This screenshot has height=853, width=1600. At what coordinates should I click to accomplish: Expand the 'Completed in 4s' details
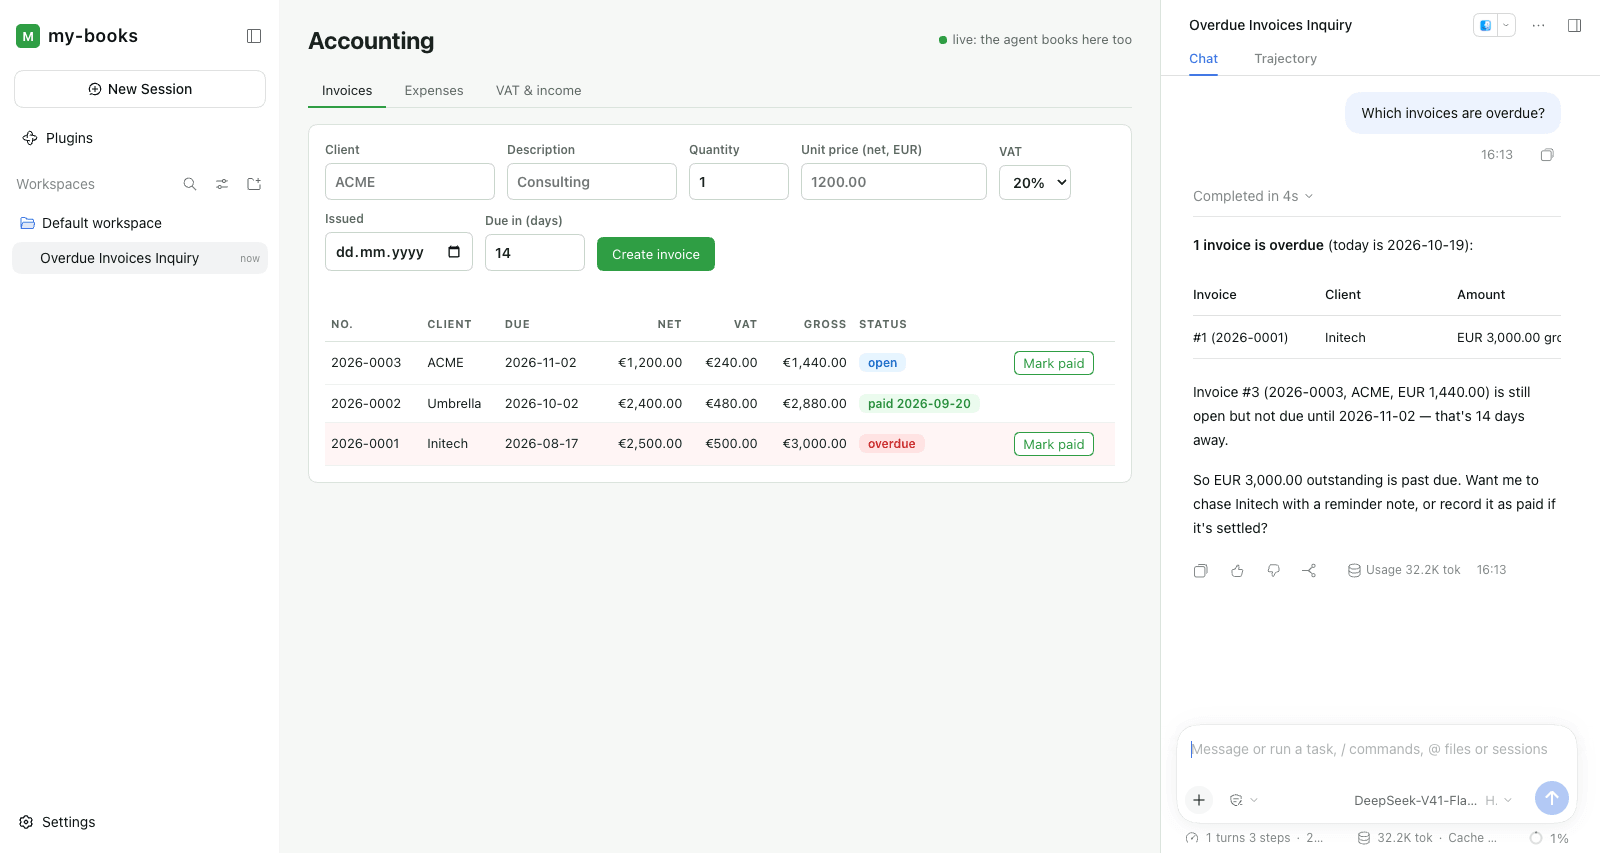click(1252, 196)
